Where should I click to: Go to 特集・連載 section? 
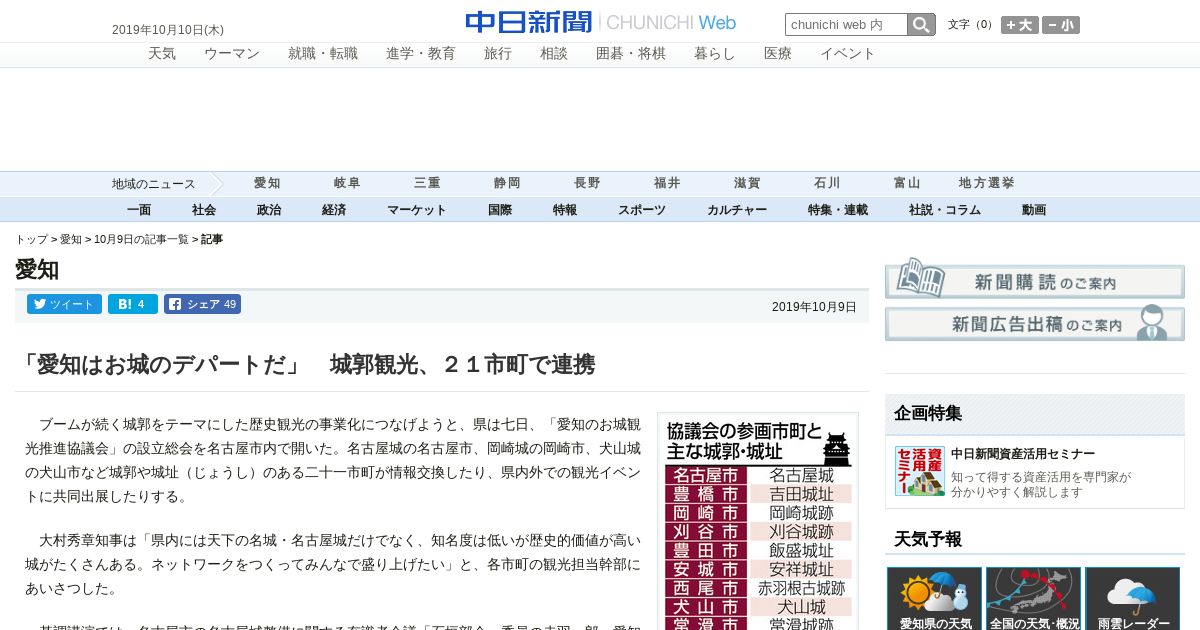(x=838, y=210)
